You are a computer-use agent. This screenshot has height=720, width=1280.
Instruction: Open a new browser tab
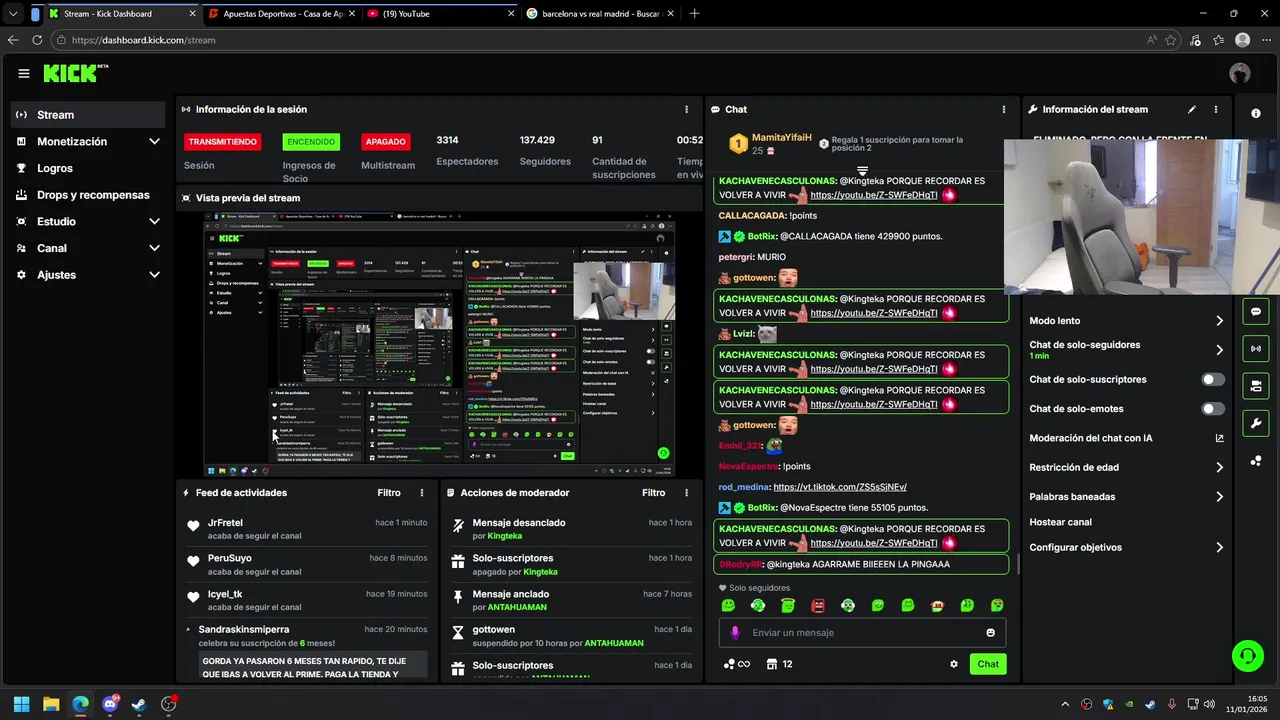694,14
